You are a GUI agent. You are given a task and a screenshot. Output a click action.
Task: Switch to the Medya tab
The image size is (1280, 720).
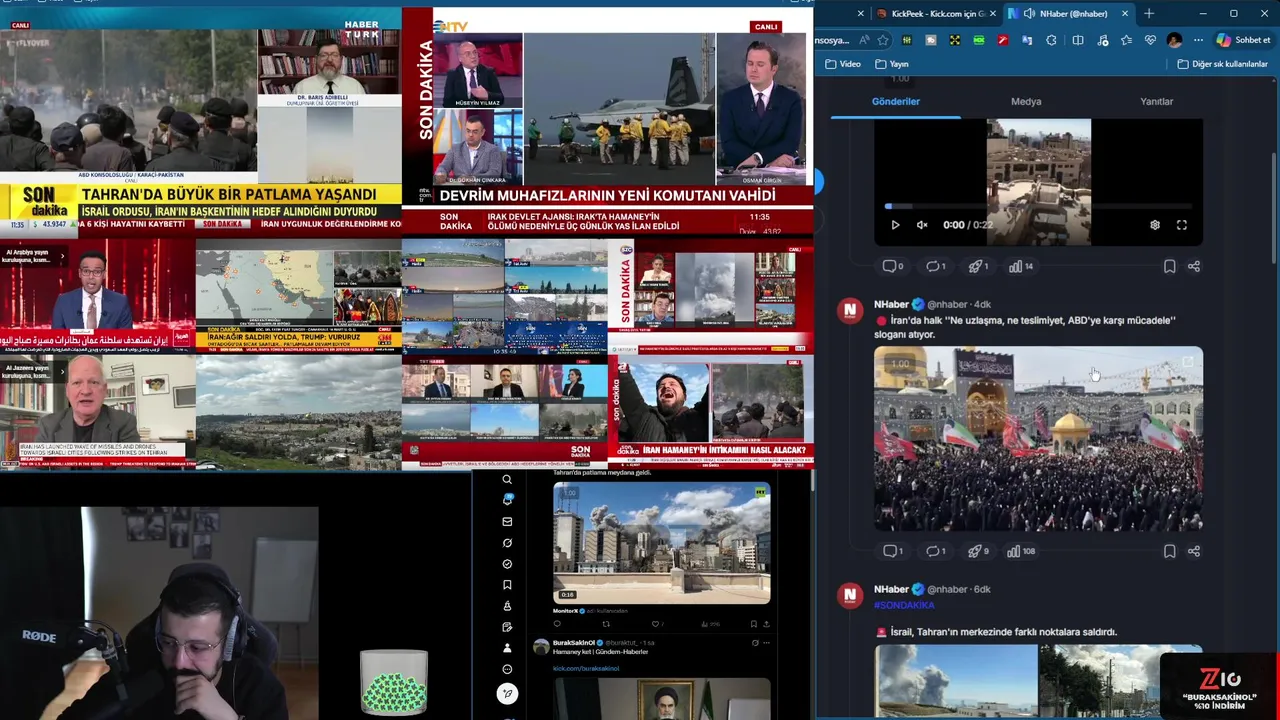point(1026,101)
